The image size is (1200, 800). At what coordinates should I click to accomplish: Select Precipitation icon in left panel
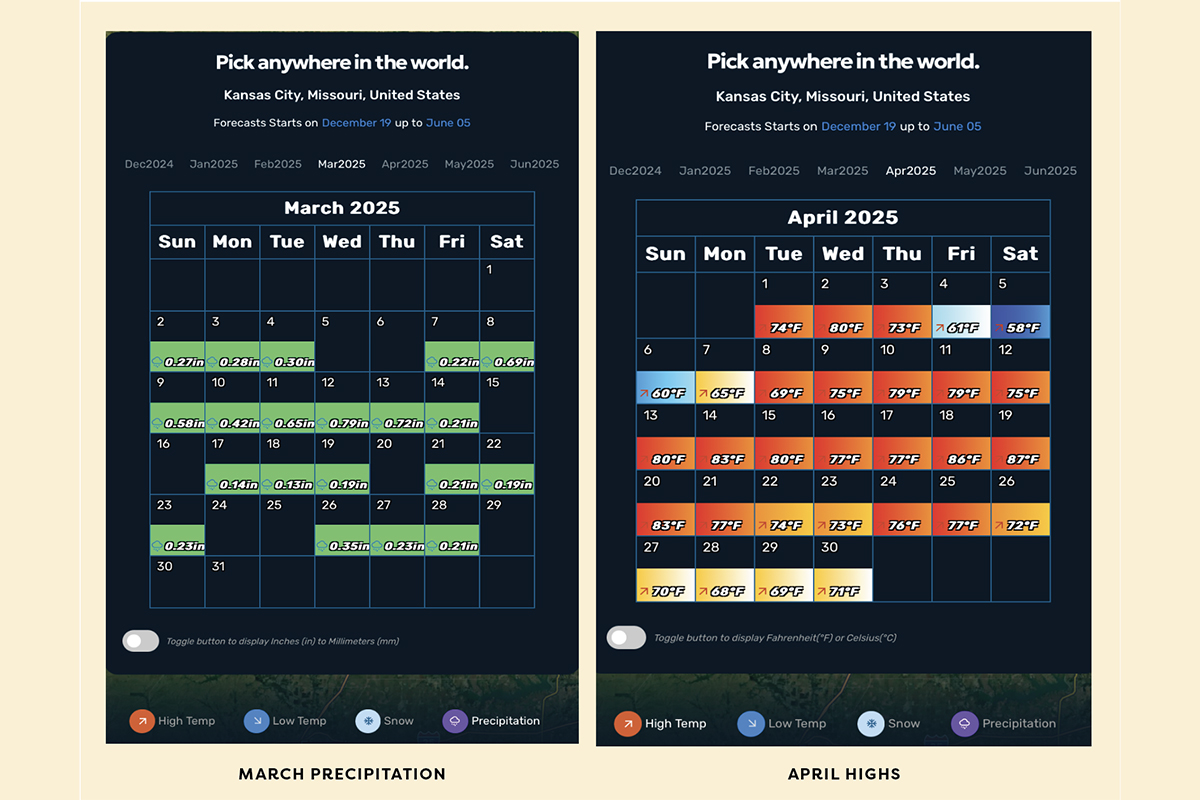click(x=455, y=721)
